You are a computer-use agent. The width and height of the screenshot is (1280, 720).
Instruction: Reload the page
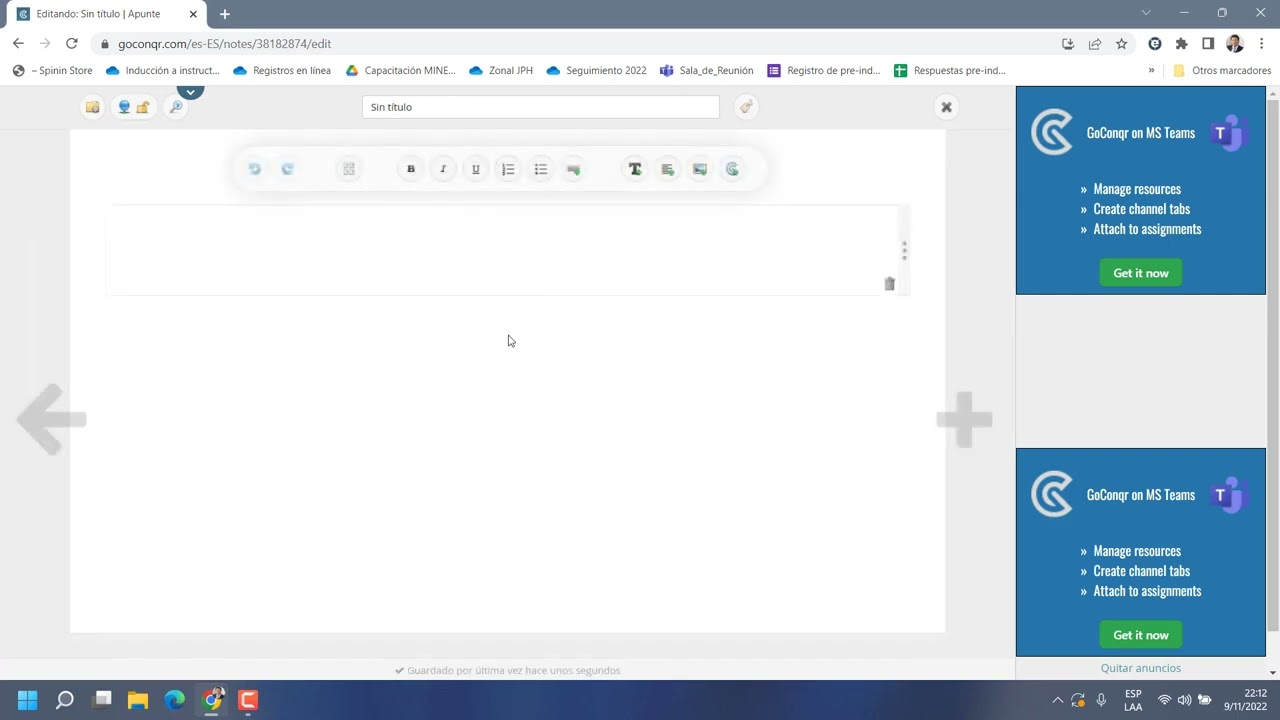71,44
